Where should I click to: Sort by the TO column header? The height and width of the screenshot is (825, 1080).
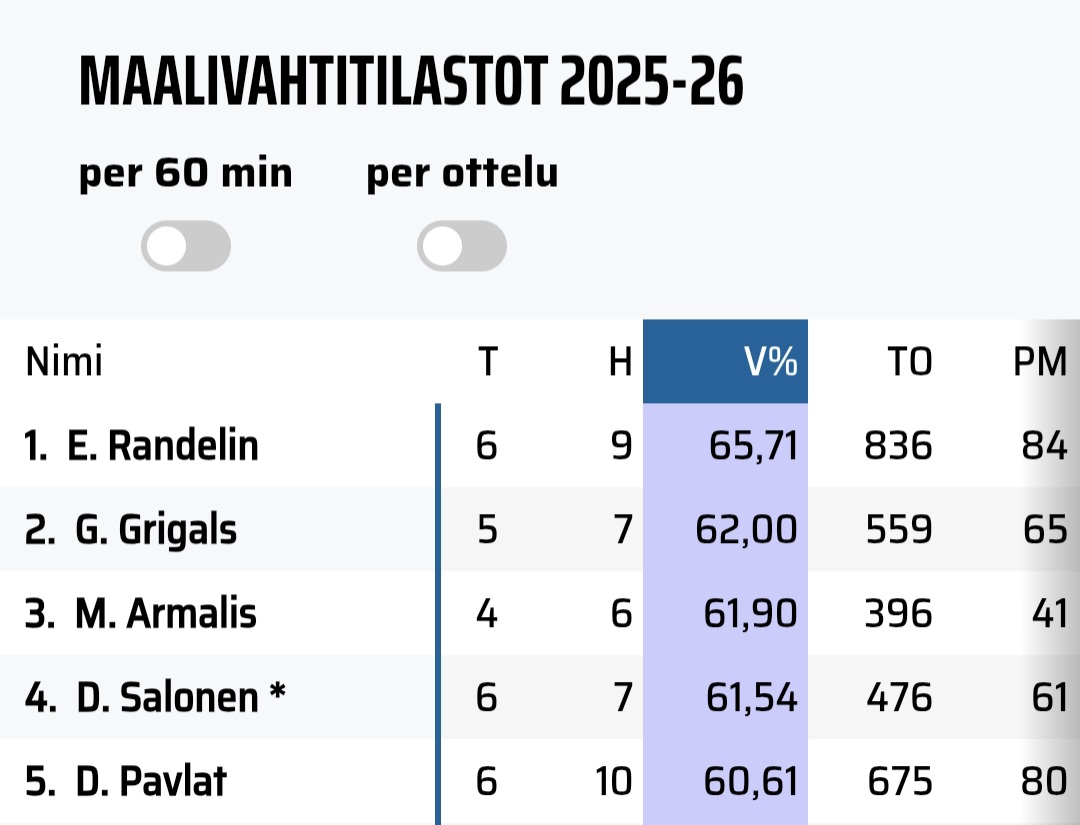tap(909, 362)
